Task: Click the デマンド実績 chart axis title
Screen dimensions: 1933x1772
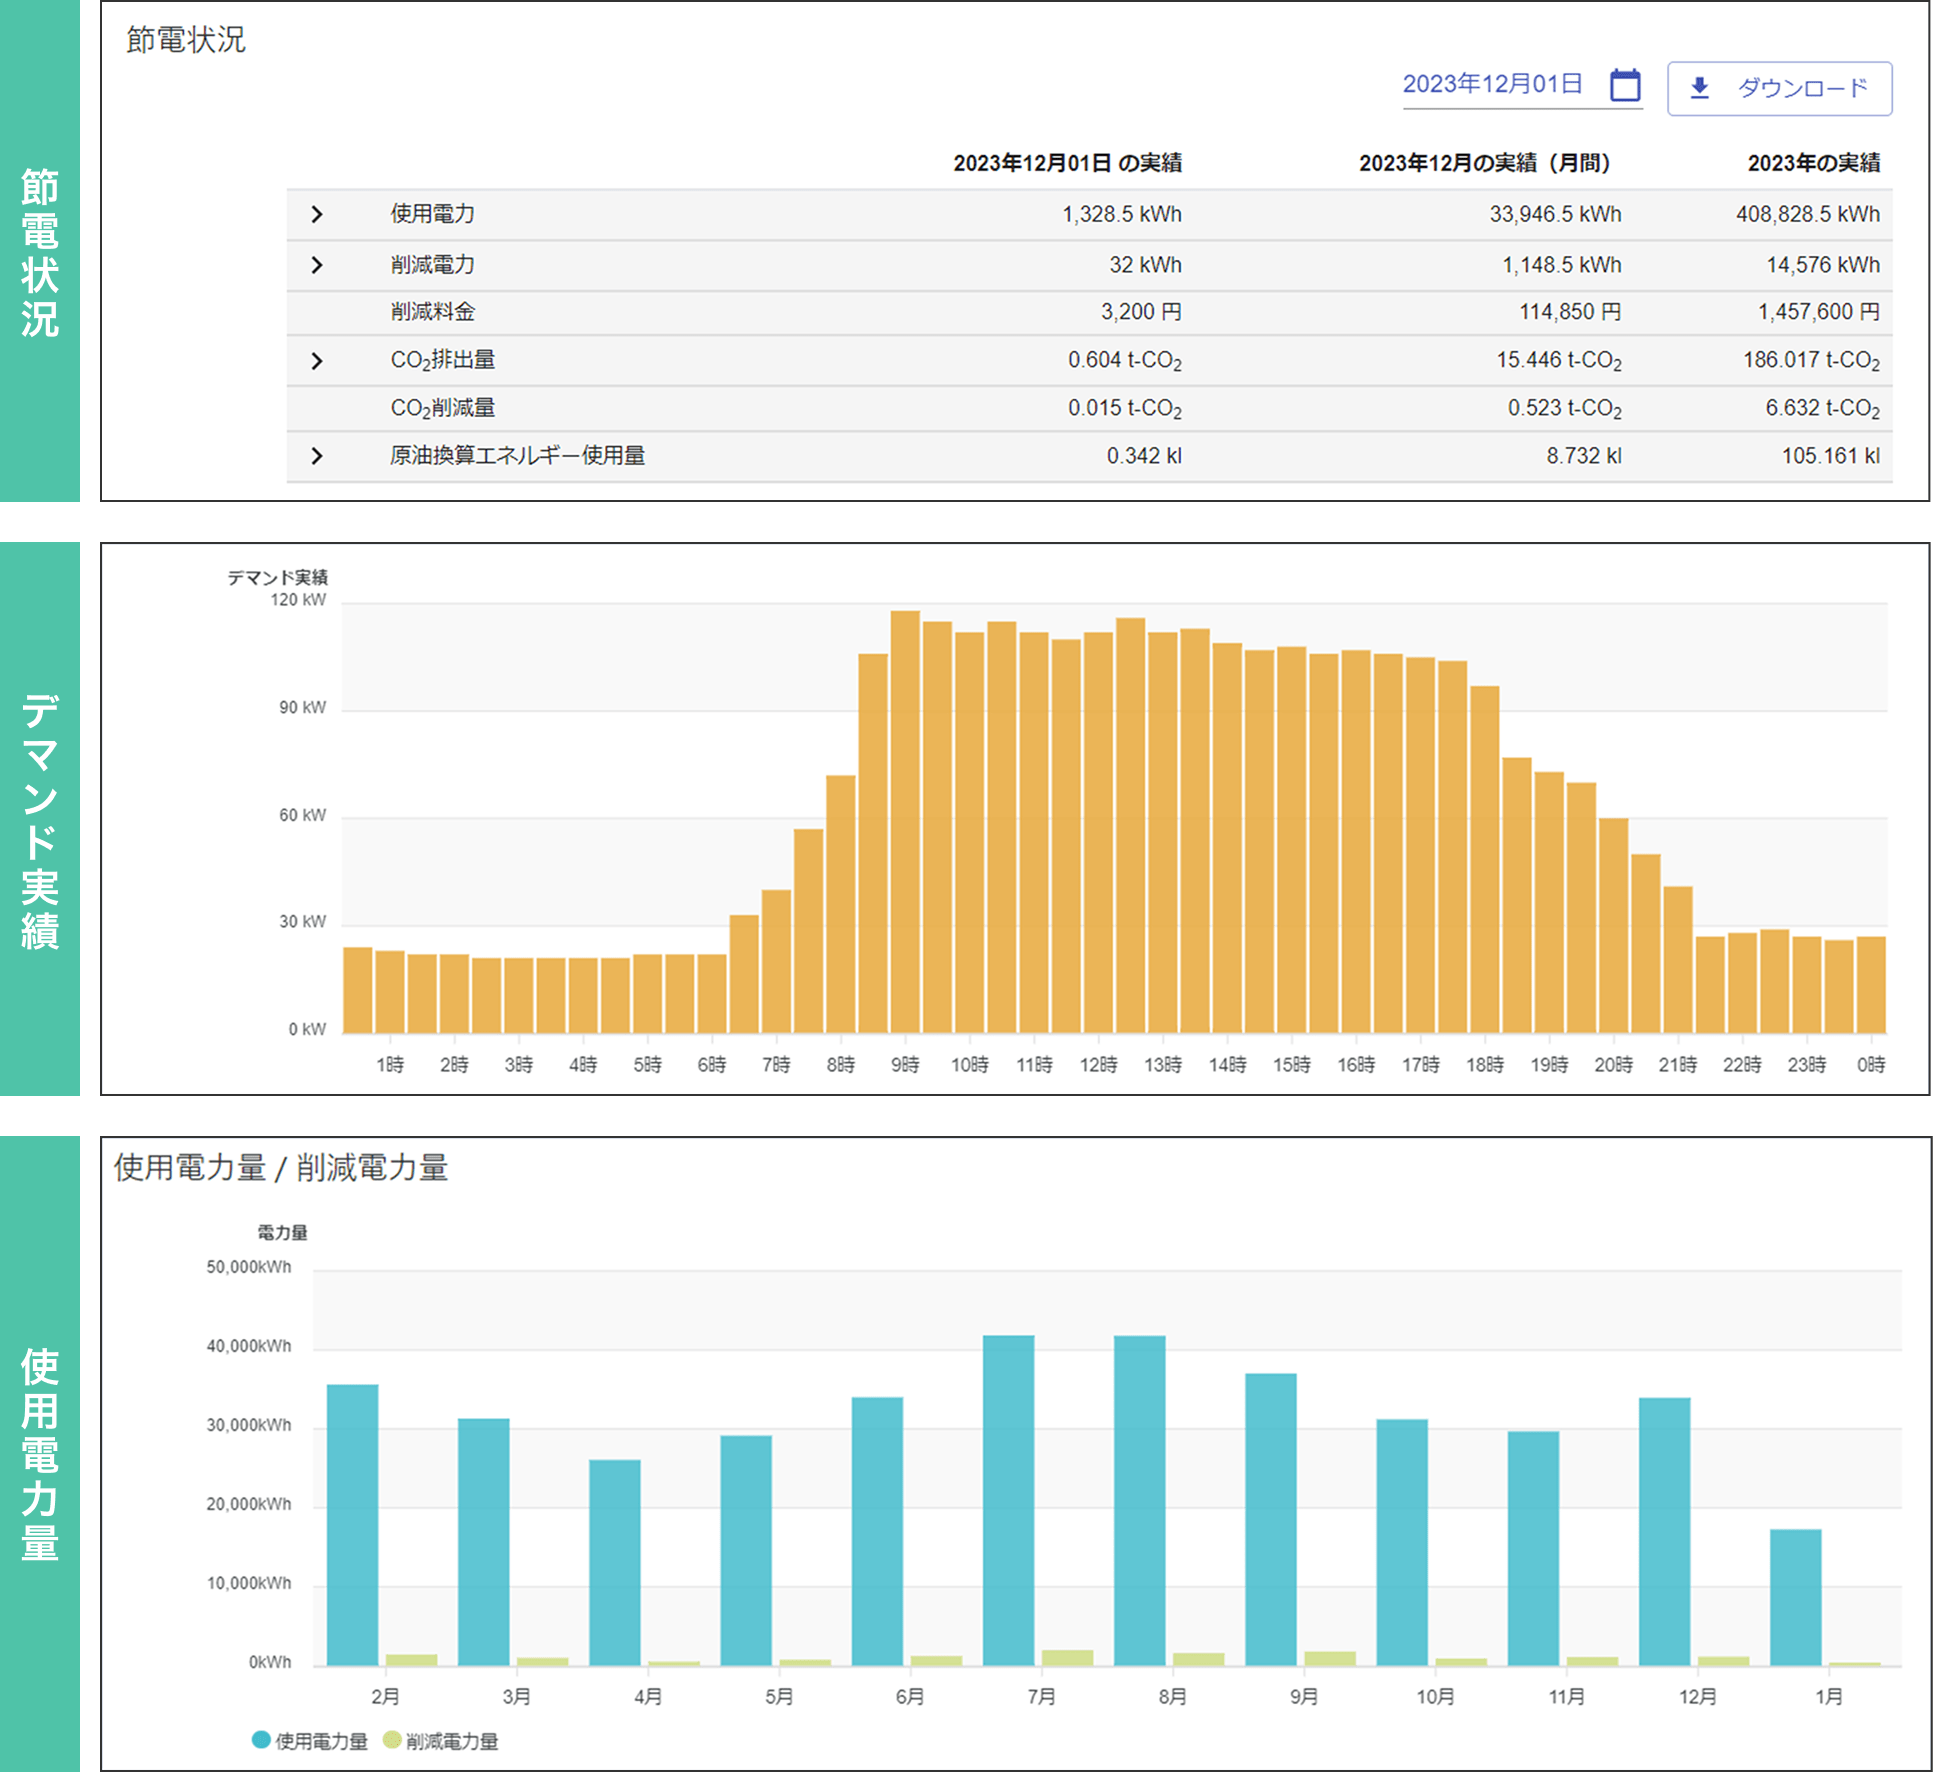Action: [277, 577]
